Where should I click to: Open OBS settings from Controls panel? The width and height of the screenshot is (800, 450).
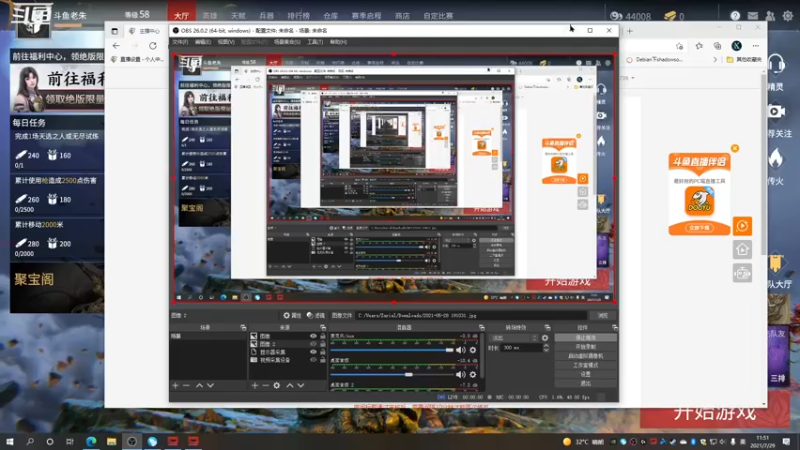(x=585, y=374)
